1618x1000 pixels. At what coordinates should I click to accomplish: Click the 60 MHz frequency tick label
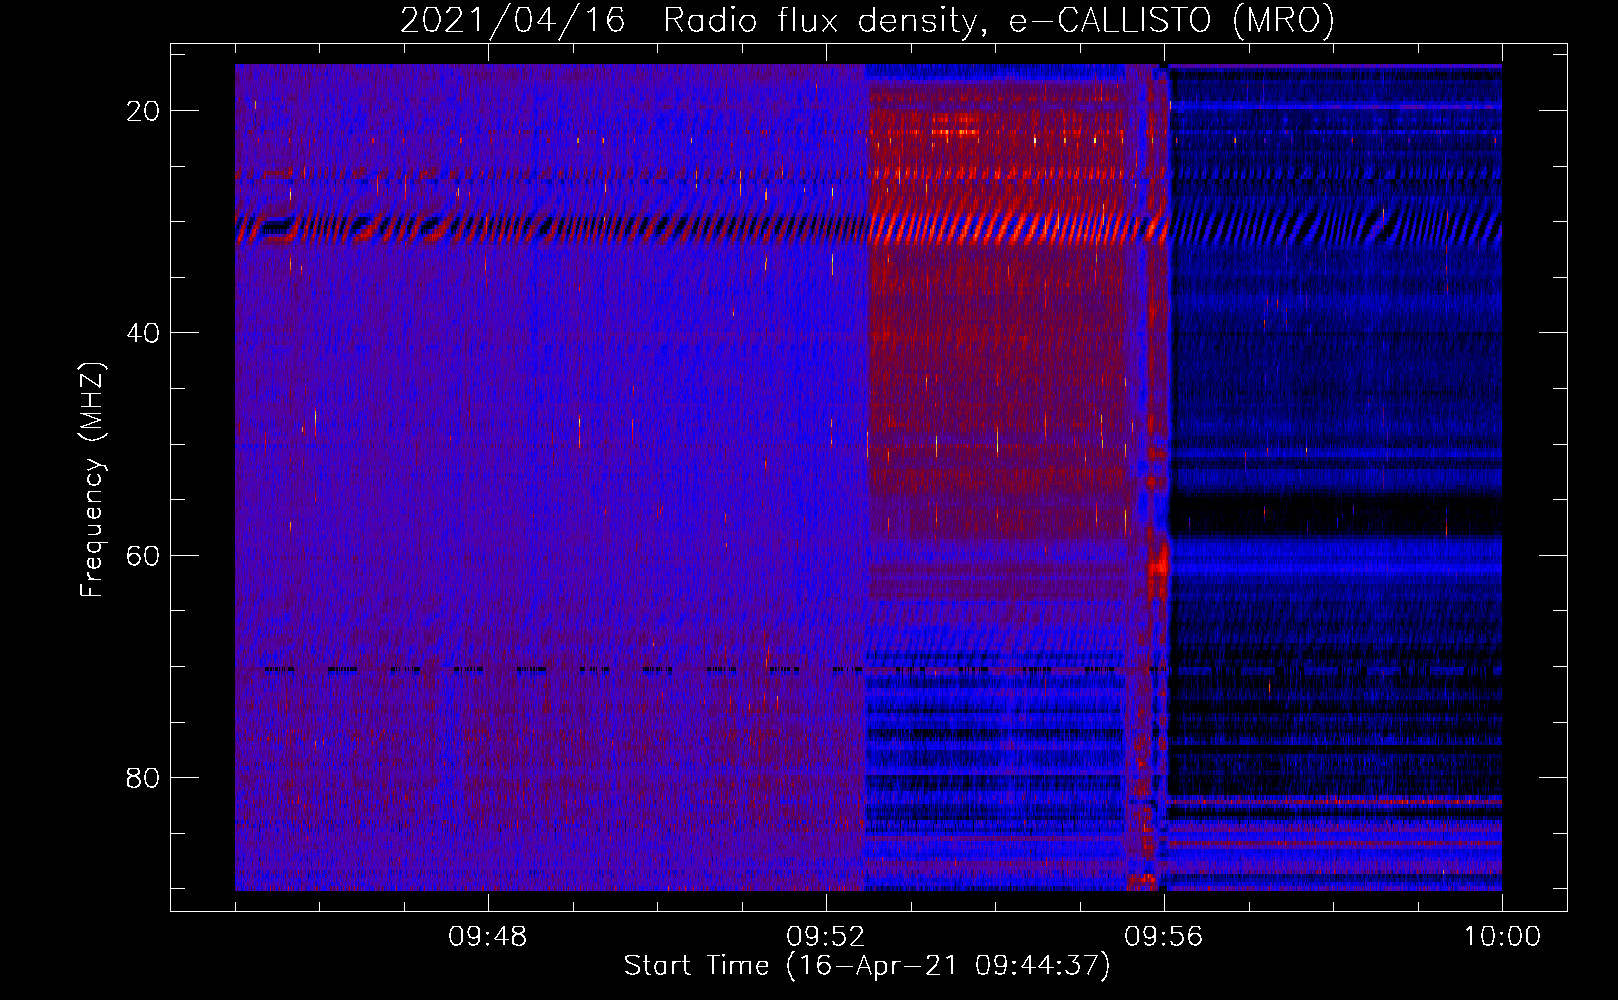[143, 555]
